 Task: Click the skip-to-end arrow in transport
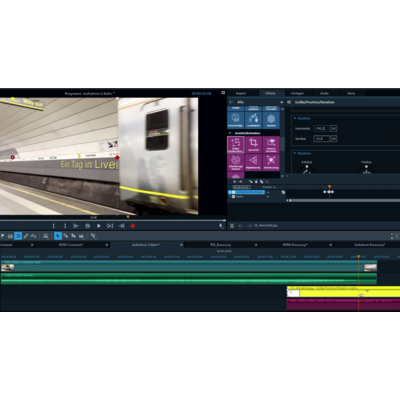[x=122, y=226]
